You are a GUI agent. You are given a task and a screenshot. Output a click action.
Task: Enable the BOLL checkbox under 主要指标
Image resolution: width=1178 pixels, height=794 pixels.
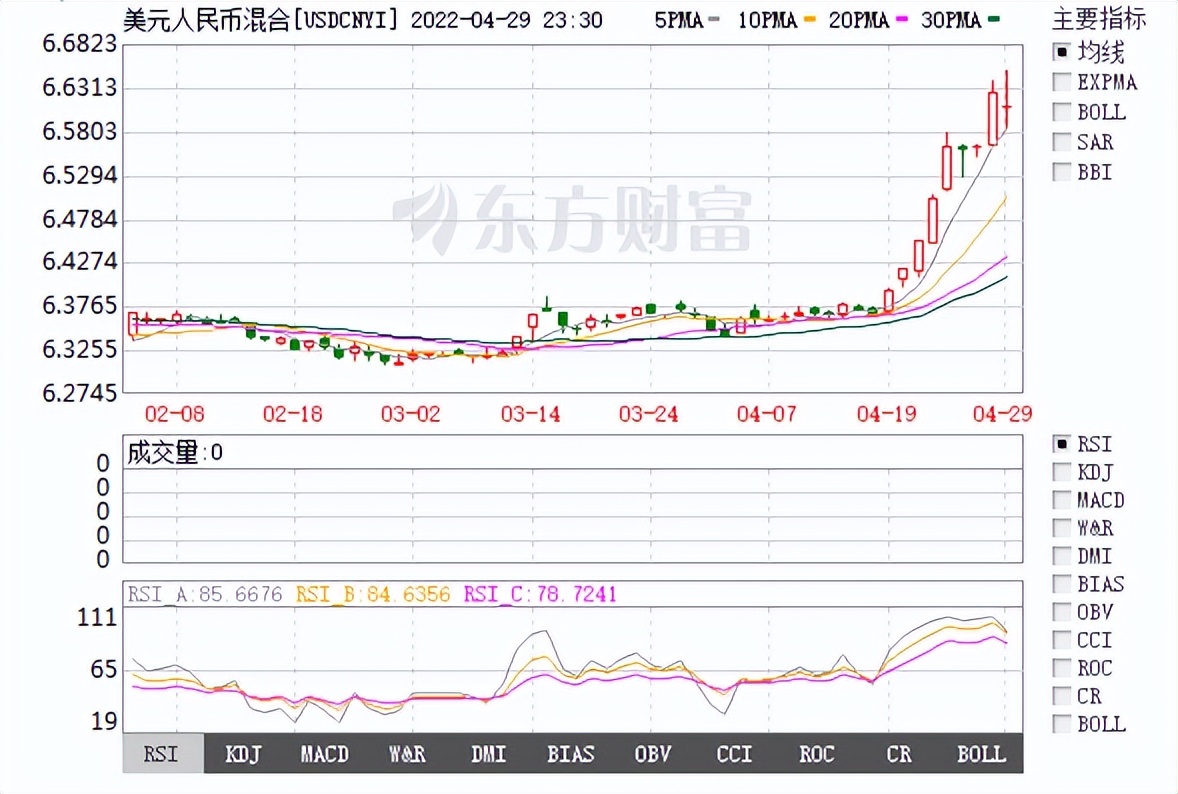1060,112
